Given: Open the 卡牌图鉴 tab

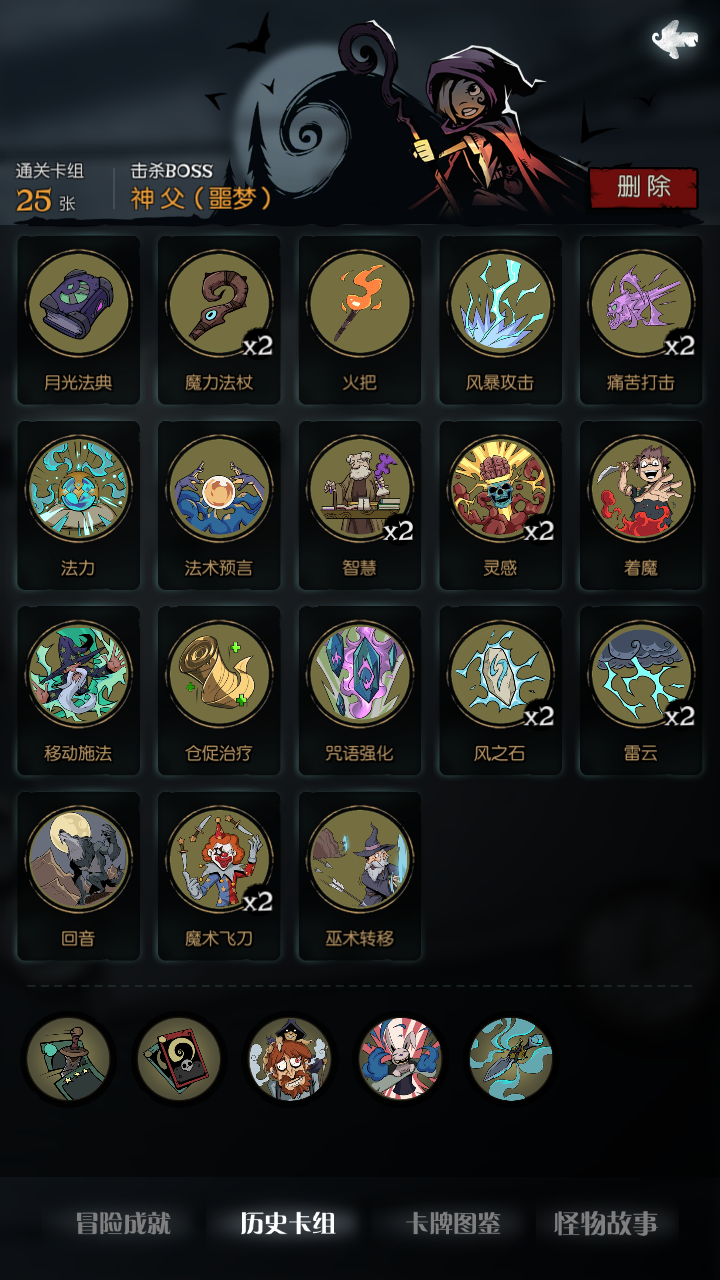Looking at the screenshot, I should (452, 1223).
